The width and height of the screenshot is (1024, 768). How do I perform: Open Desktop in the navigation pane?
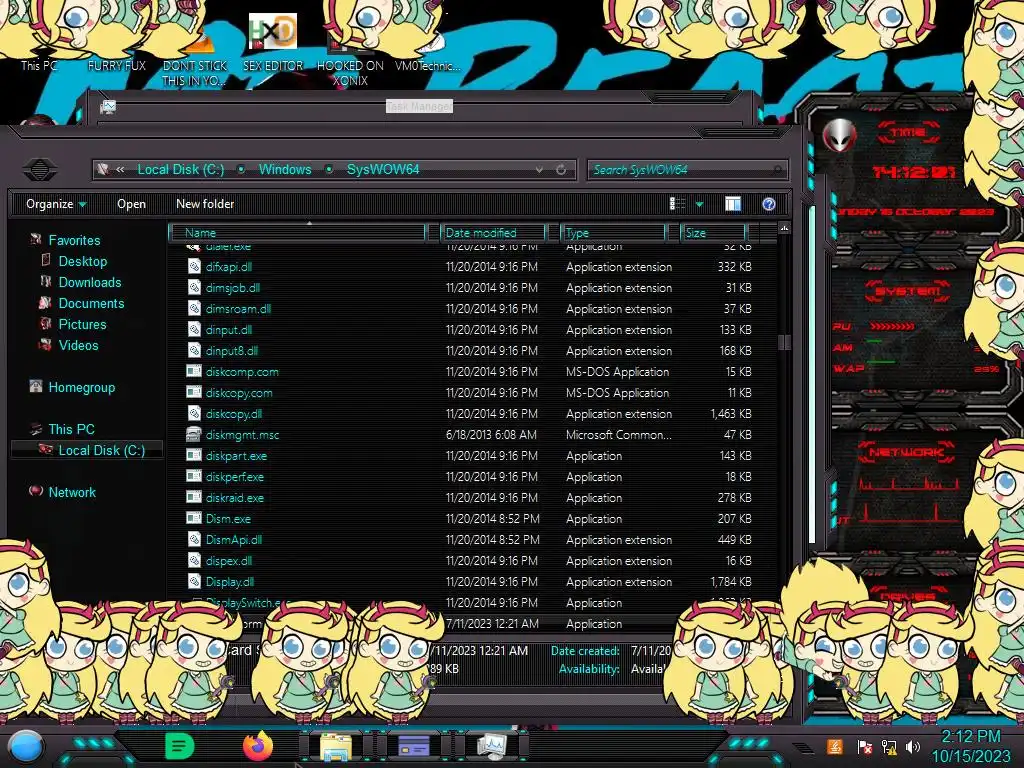pyautogui.click(x=83, y=261)
